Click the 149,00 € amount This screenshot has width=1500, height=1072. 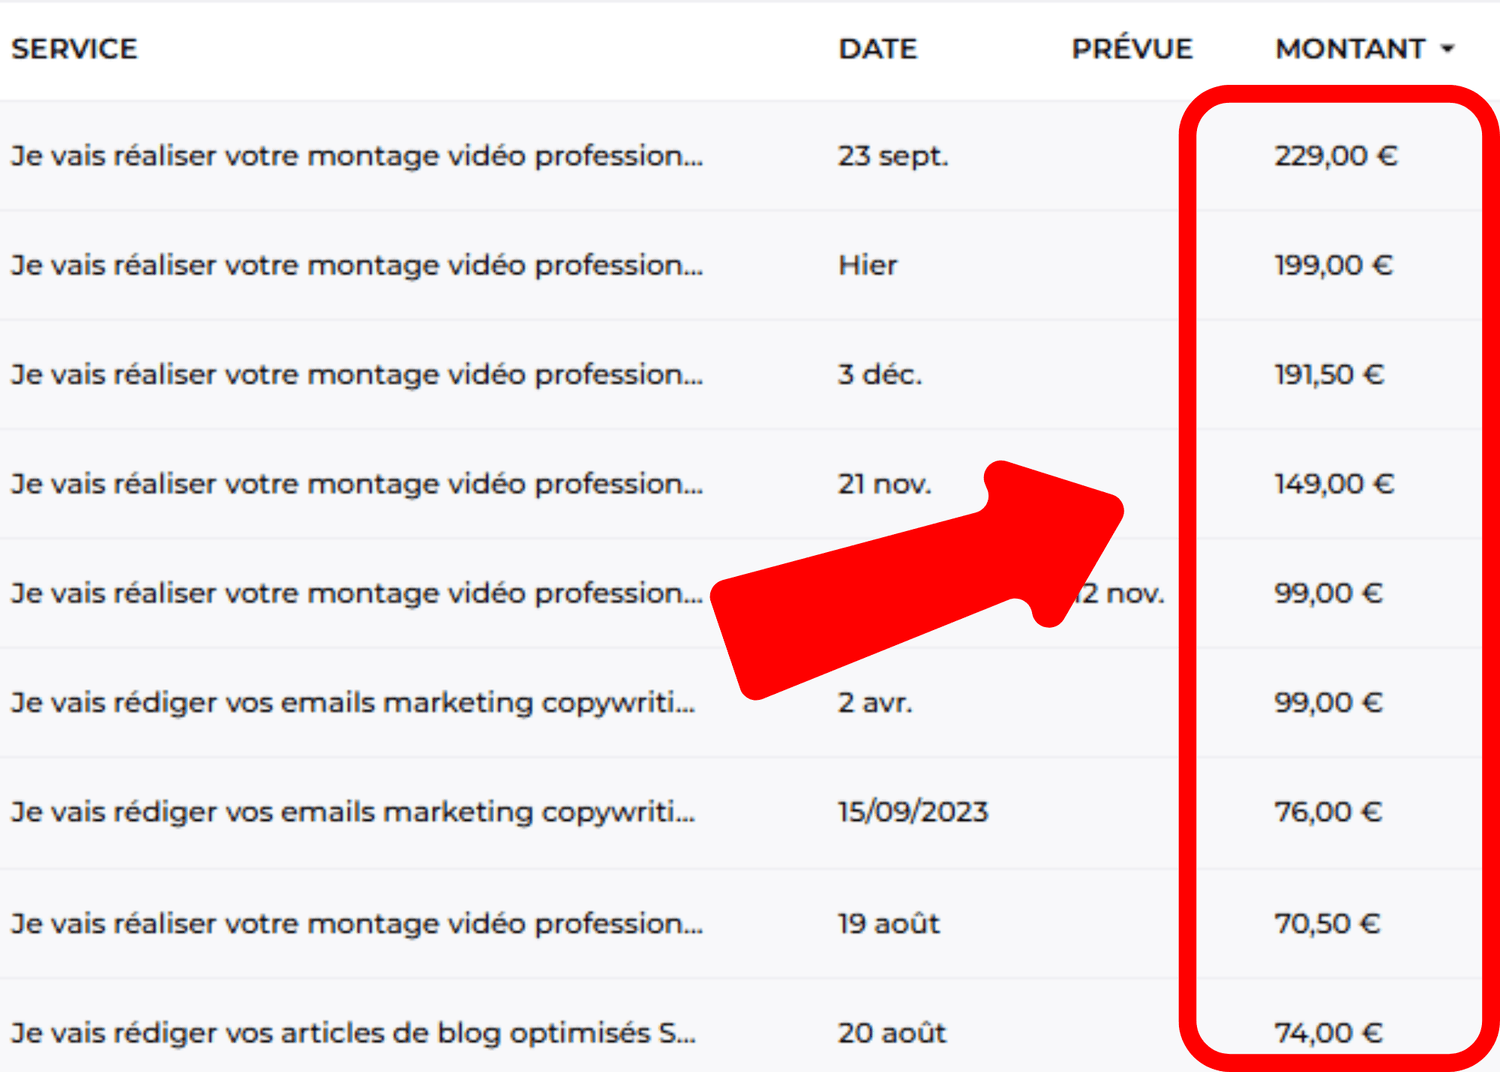pyautogui.click(x=1334, y=484)
